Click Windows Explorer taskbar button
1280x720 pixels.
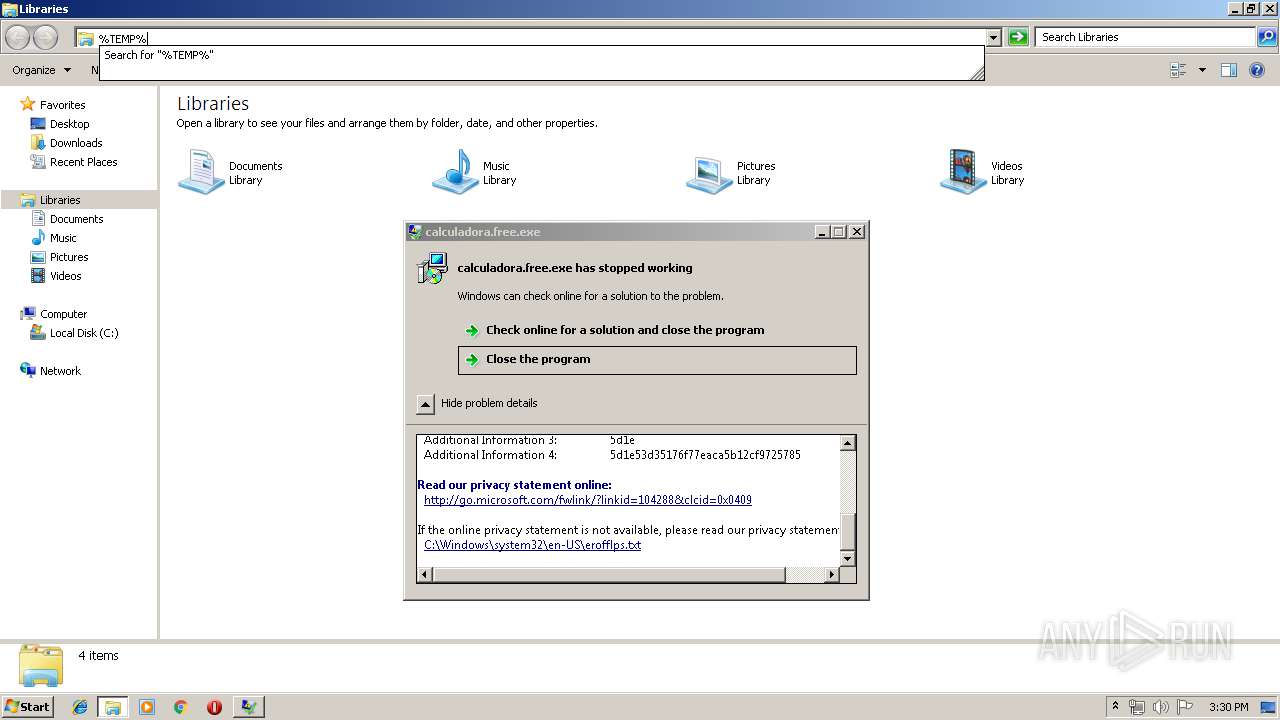(x=113, y=707)
